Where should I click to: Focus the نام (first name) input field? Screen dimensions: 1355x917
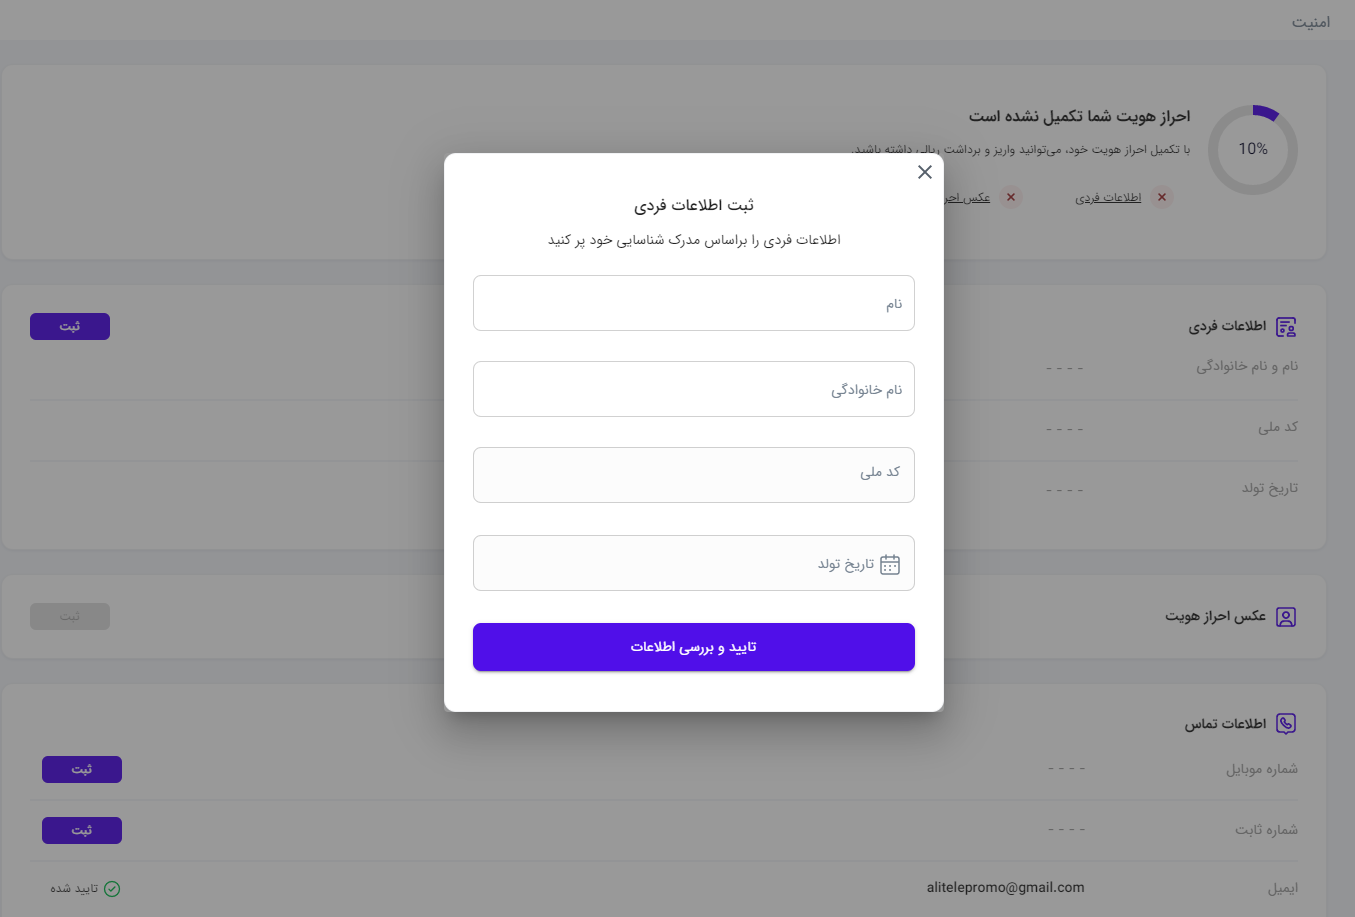pyautogui.click(x=694, y=303)
